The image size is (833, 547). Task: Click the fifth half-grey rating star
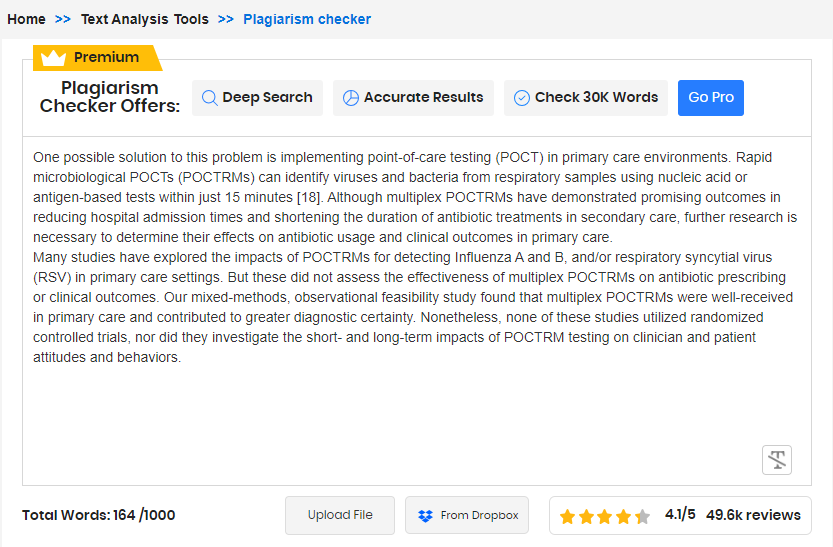tap(643, 517)
